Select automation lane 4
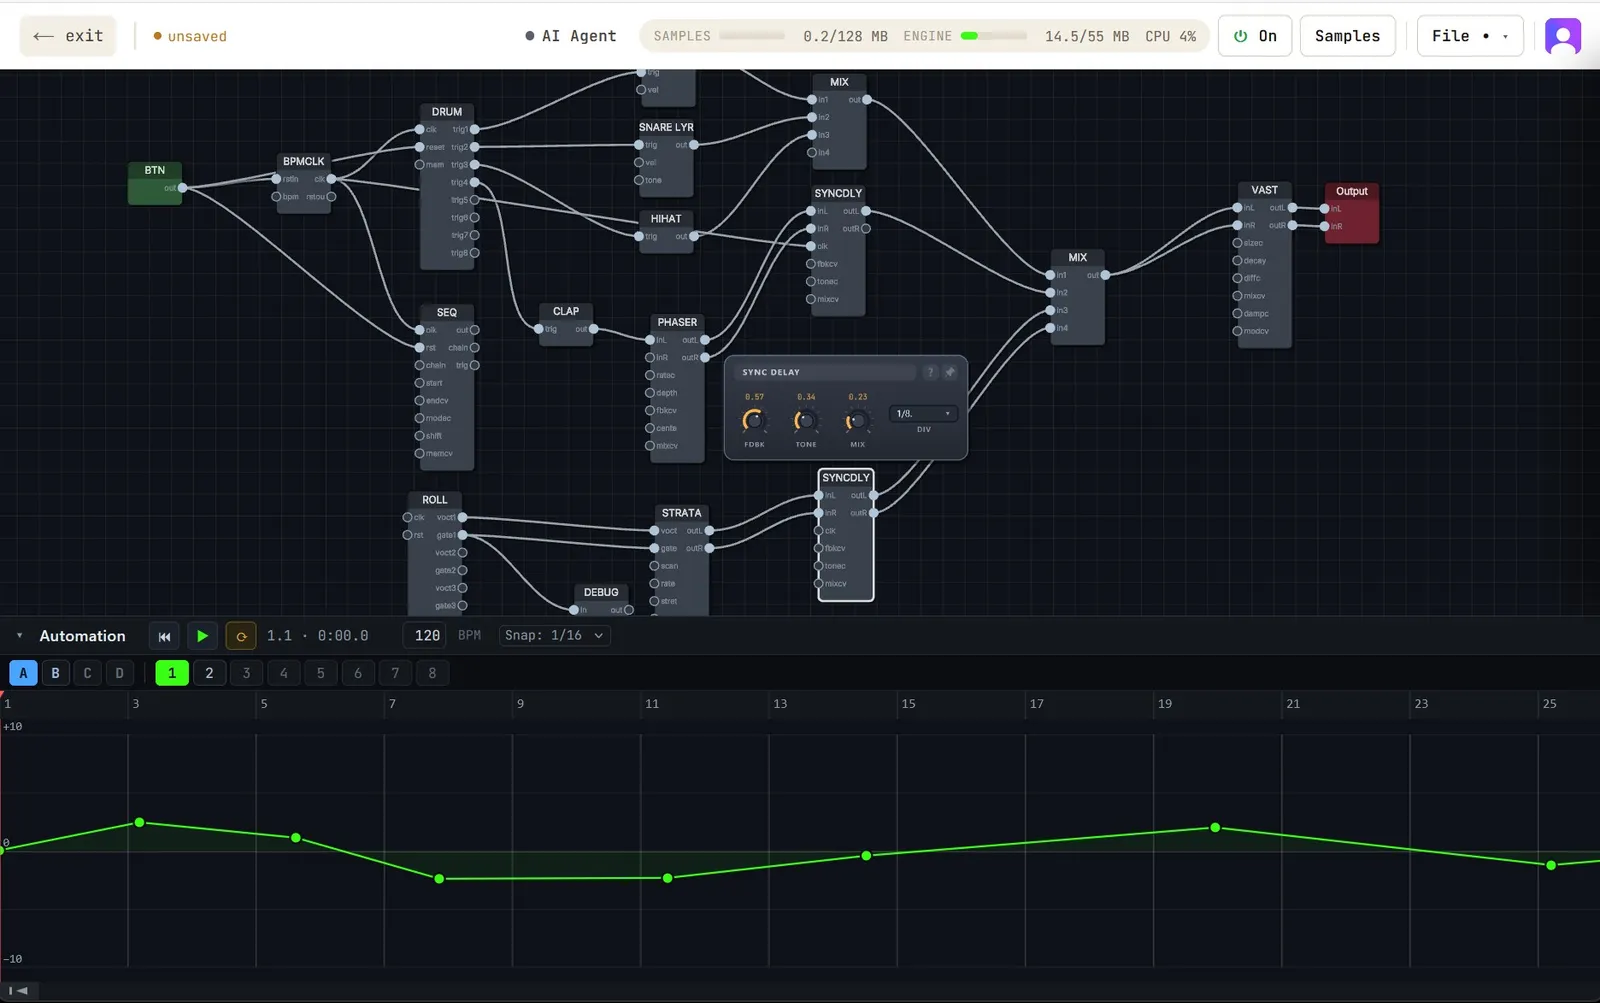The height and width of the screenshot is (1003, 1600). coord(284,673)
